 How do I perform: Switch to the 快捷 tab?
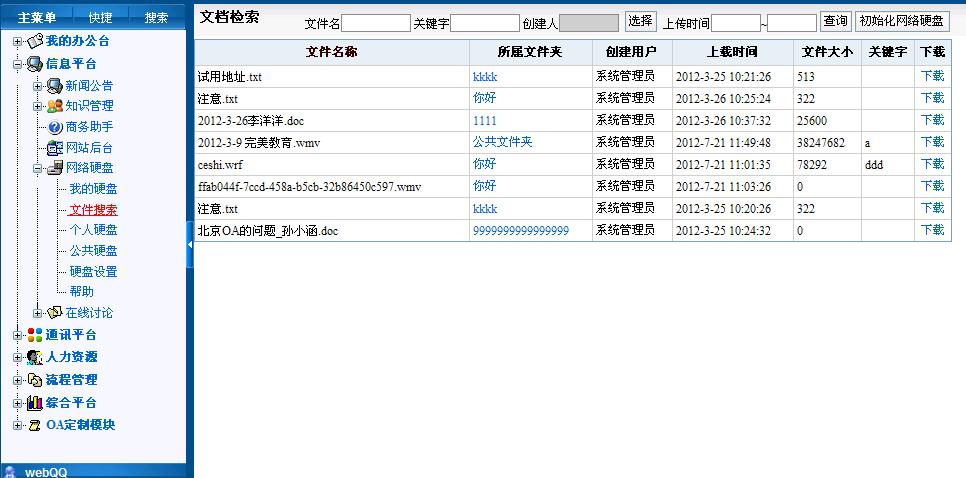point(100,18)
